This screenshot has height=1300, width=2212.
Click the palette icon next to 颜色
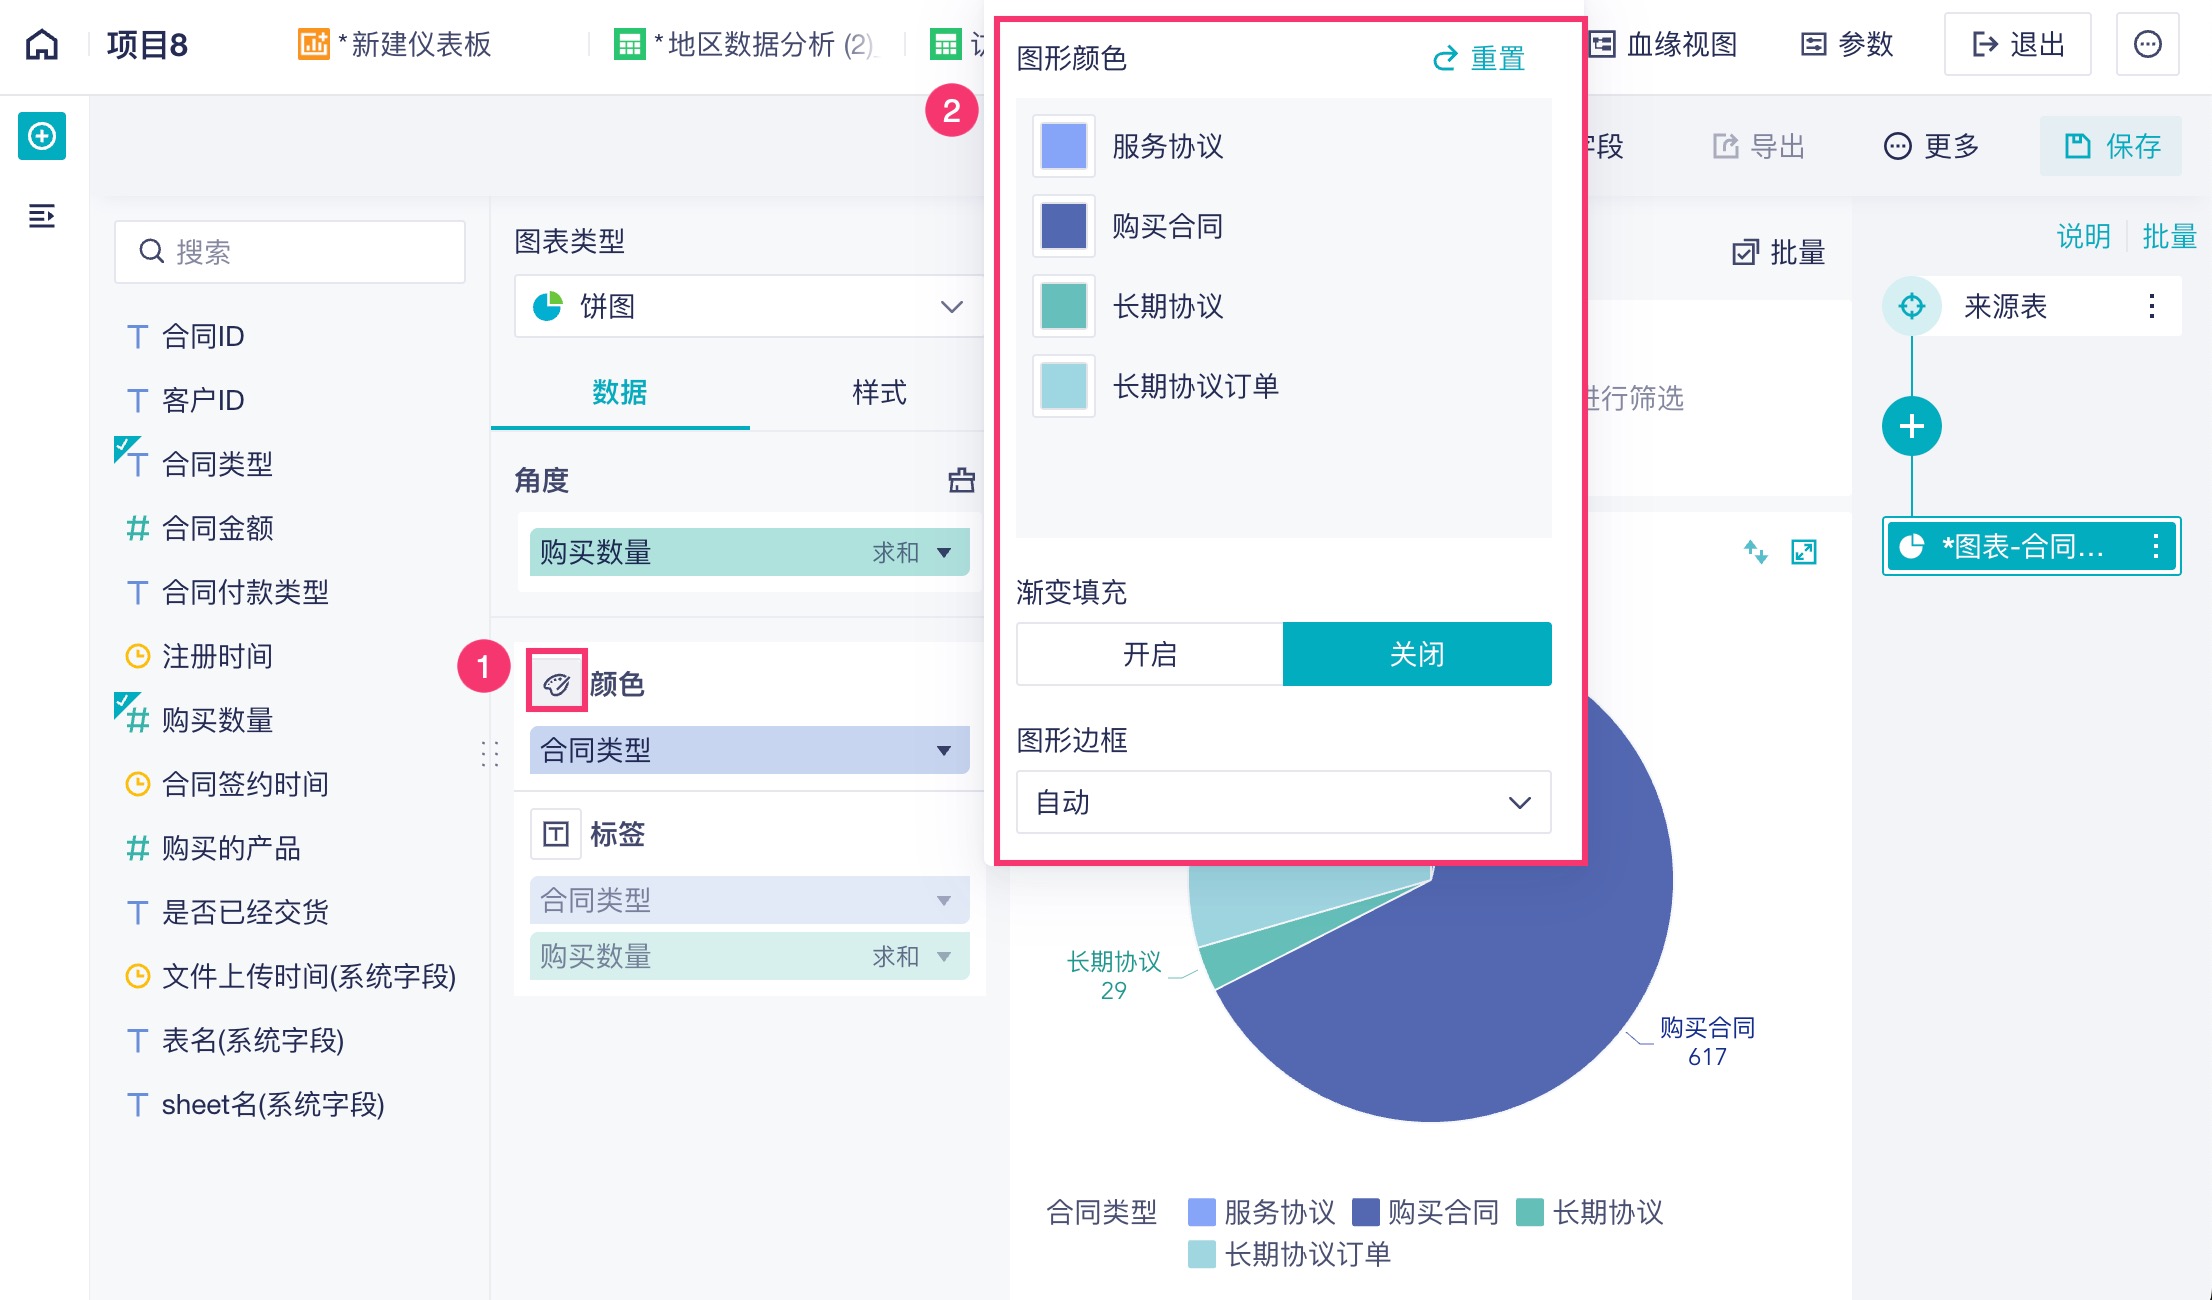(556, 681)
